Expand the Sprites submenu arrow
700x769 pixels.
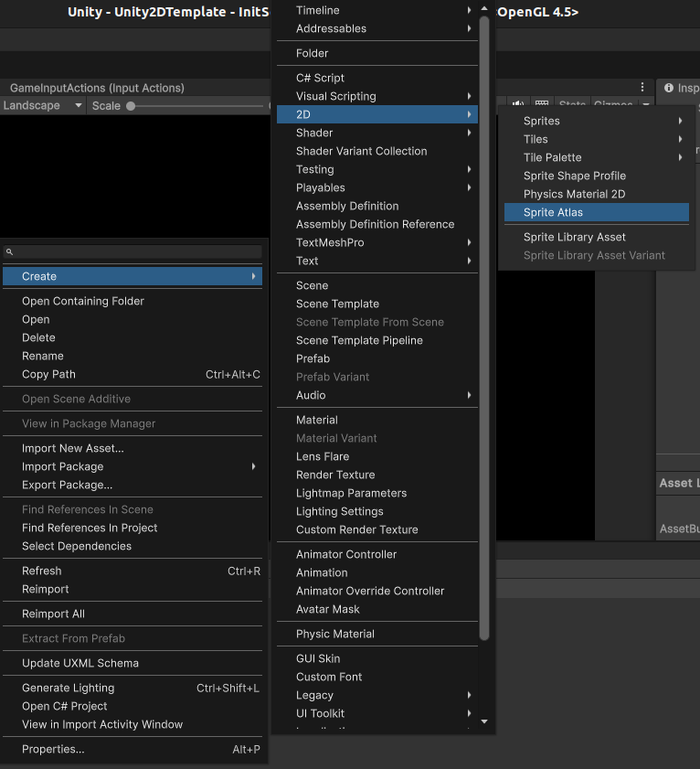point(680,121)
